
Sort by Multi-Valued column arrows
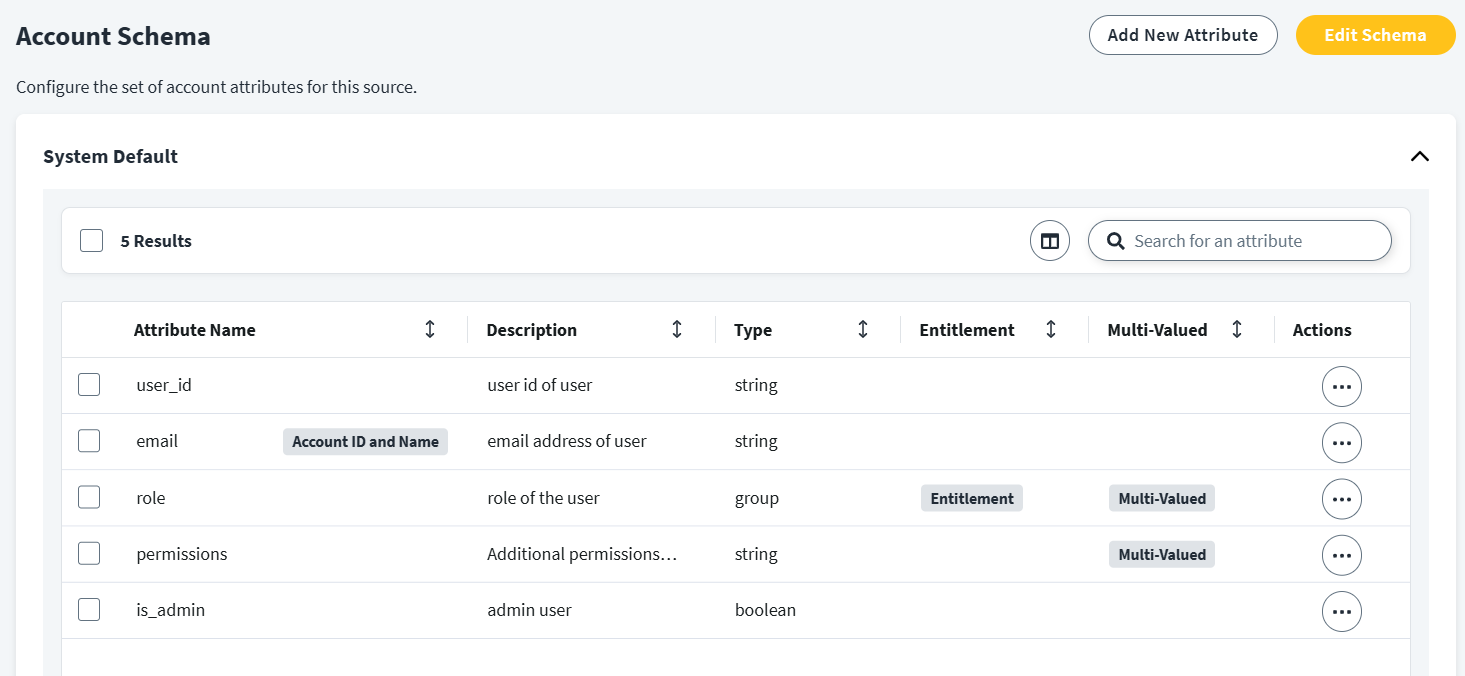pyautogui.click(x=1237, y=329)
